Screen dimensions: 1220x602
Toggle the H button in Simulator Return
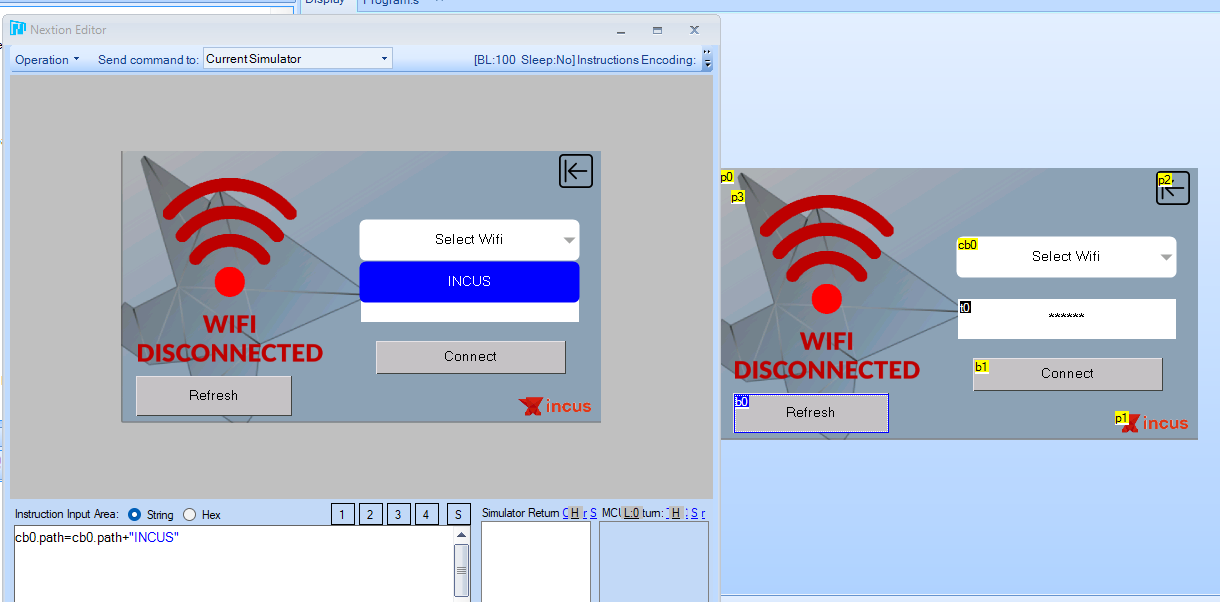click(x=574, y=513)
